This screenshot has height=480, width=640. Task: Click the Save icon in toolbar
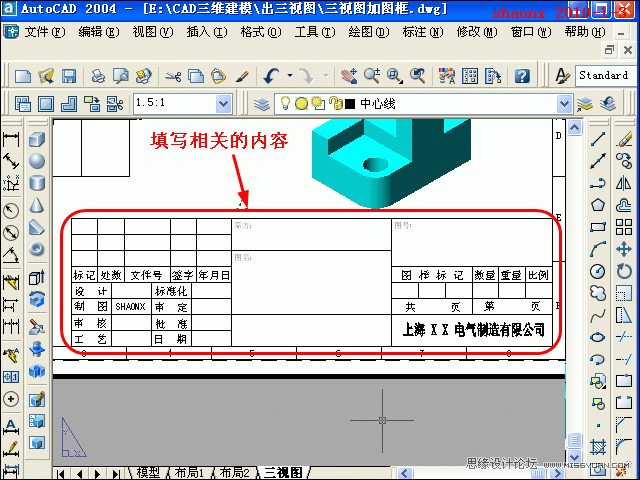point(69,76)
